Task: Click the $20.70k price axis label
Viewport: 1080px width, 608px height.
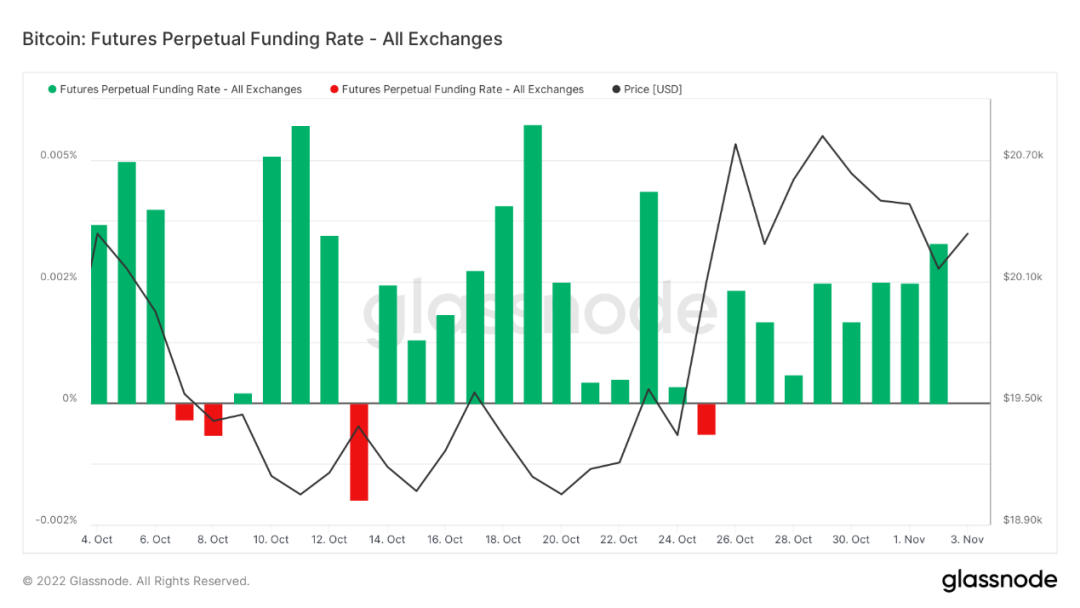Action: tap(1023, 156)
